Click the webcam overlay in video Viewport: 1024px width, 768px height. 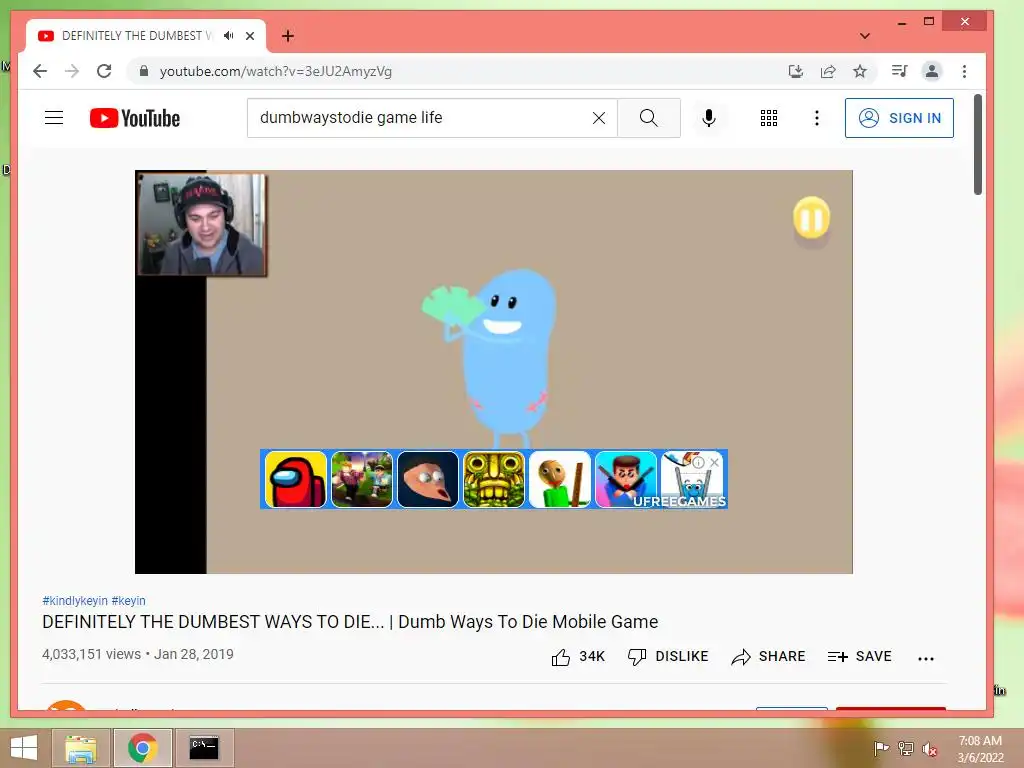pyautogui.click(x=202, y=224)
